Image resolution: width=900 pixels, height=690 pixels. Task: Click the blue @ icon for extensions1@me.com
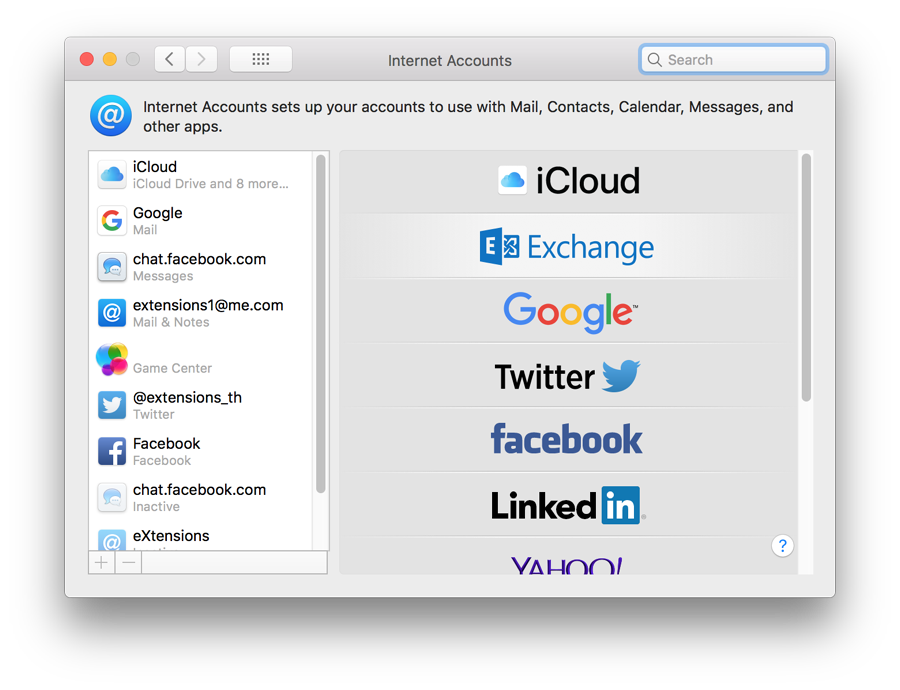(x=112, y=313)
